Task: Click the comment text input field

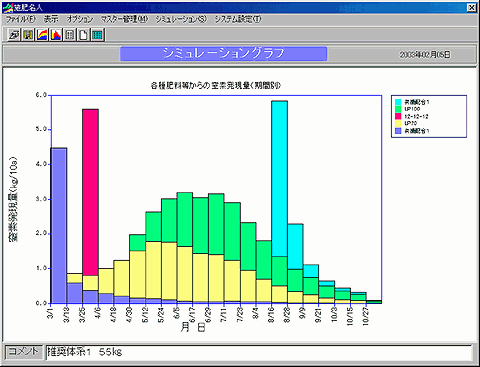Action: 259,352
